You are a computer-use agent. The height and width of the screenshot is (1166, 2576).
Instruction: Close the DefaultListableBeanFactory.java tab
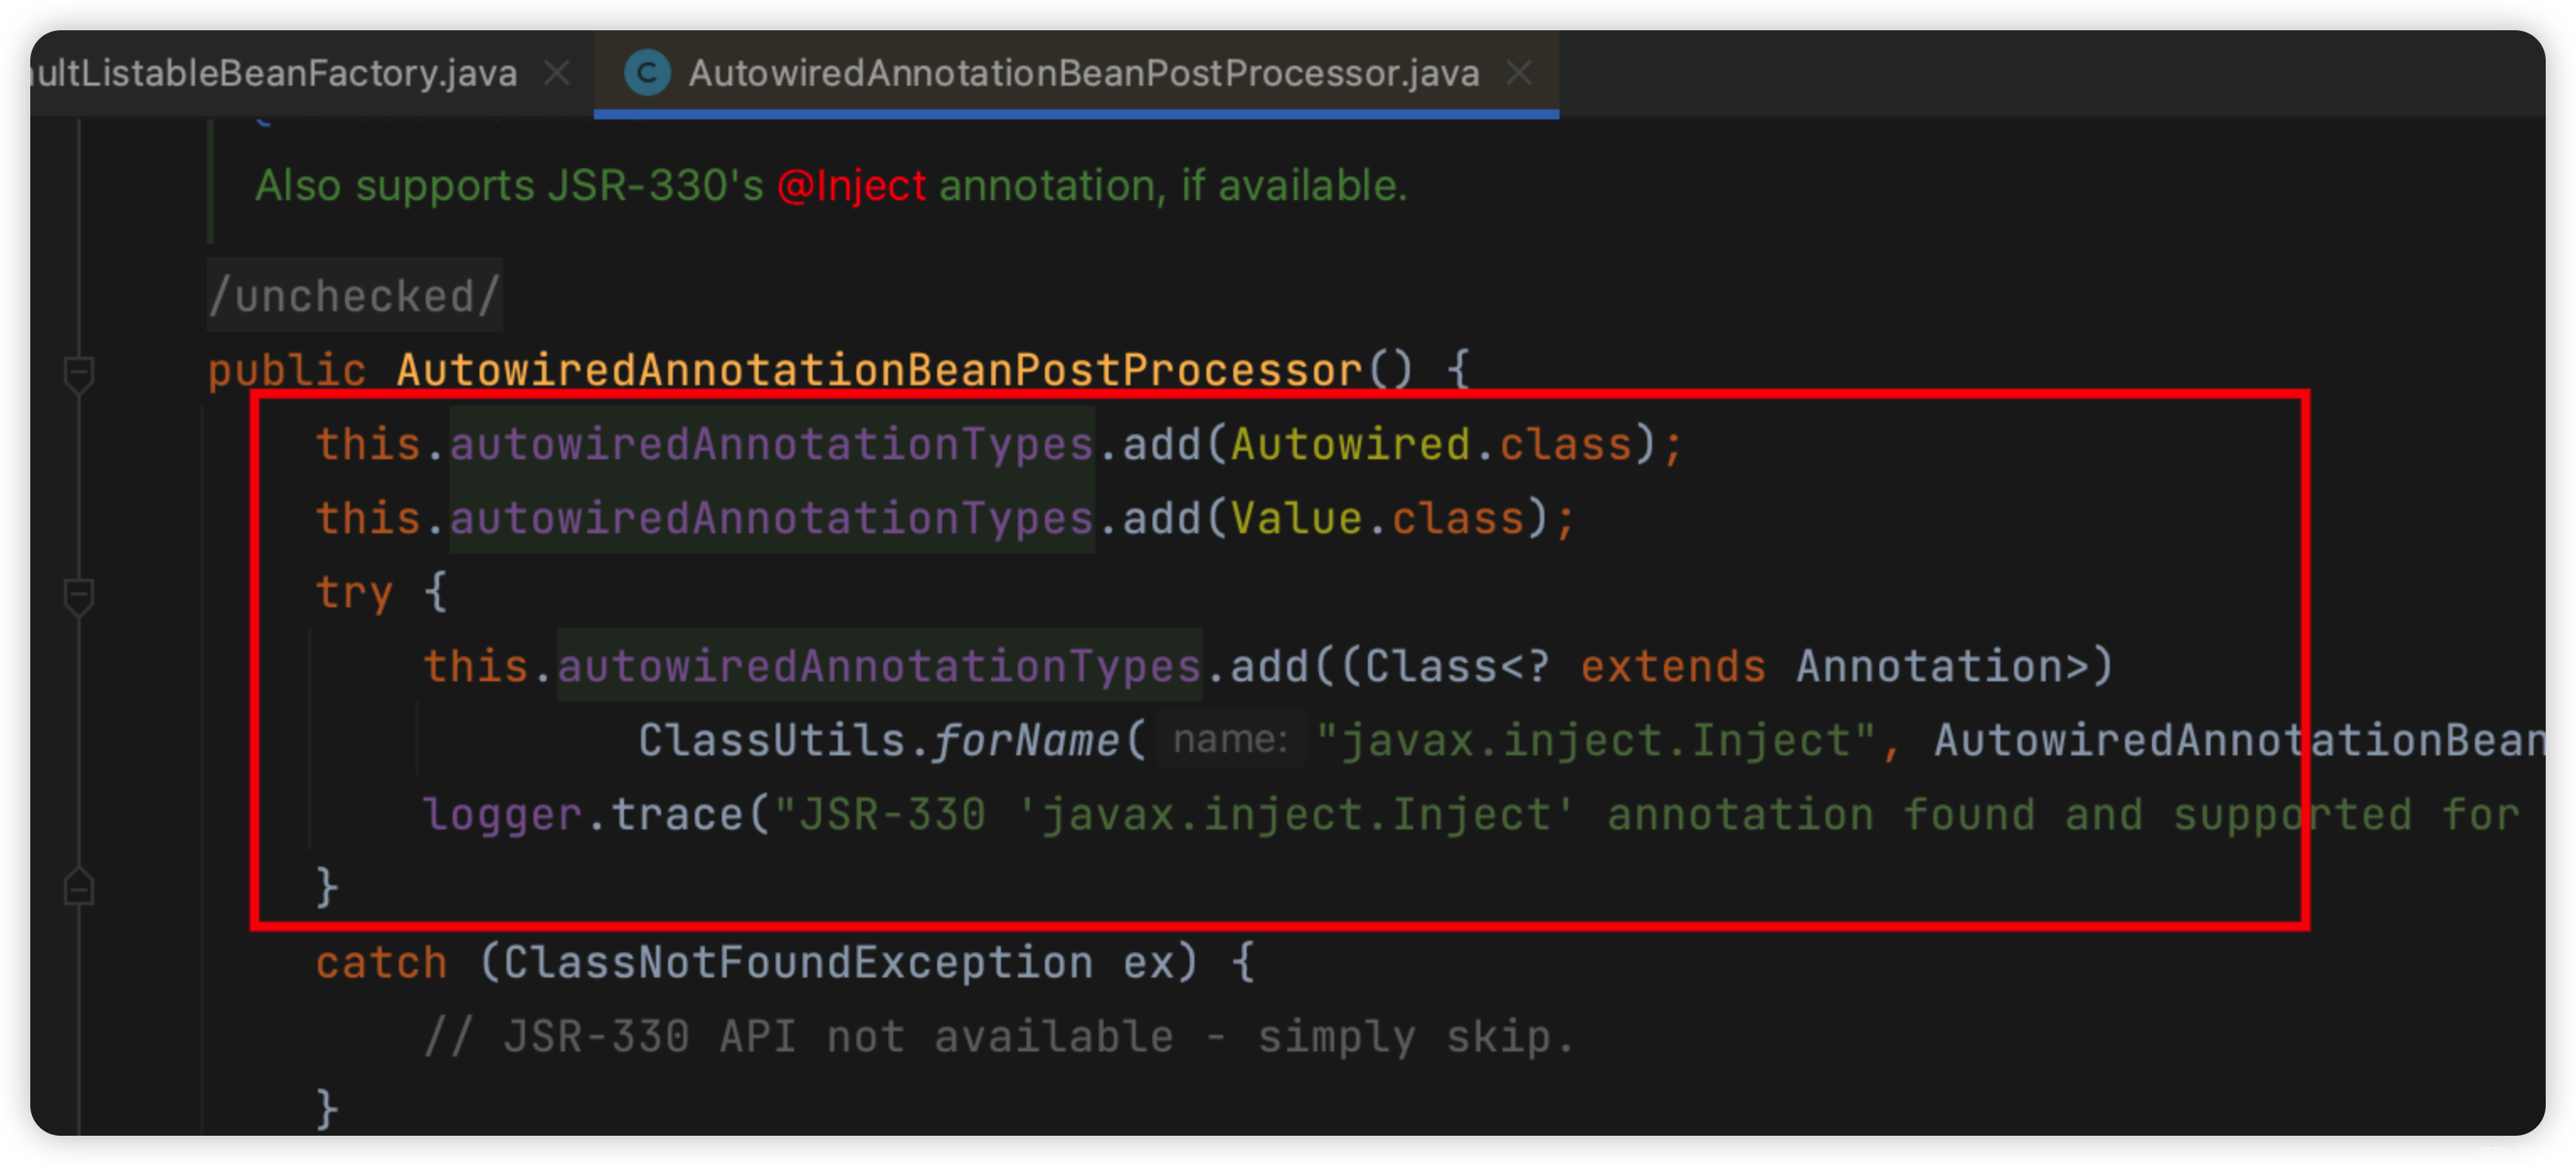click(x=557, y=73)
